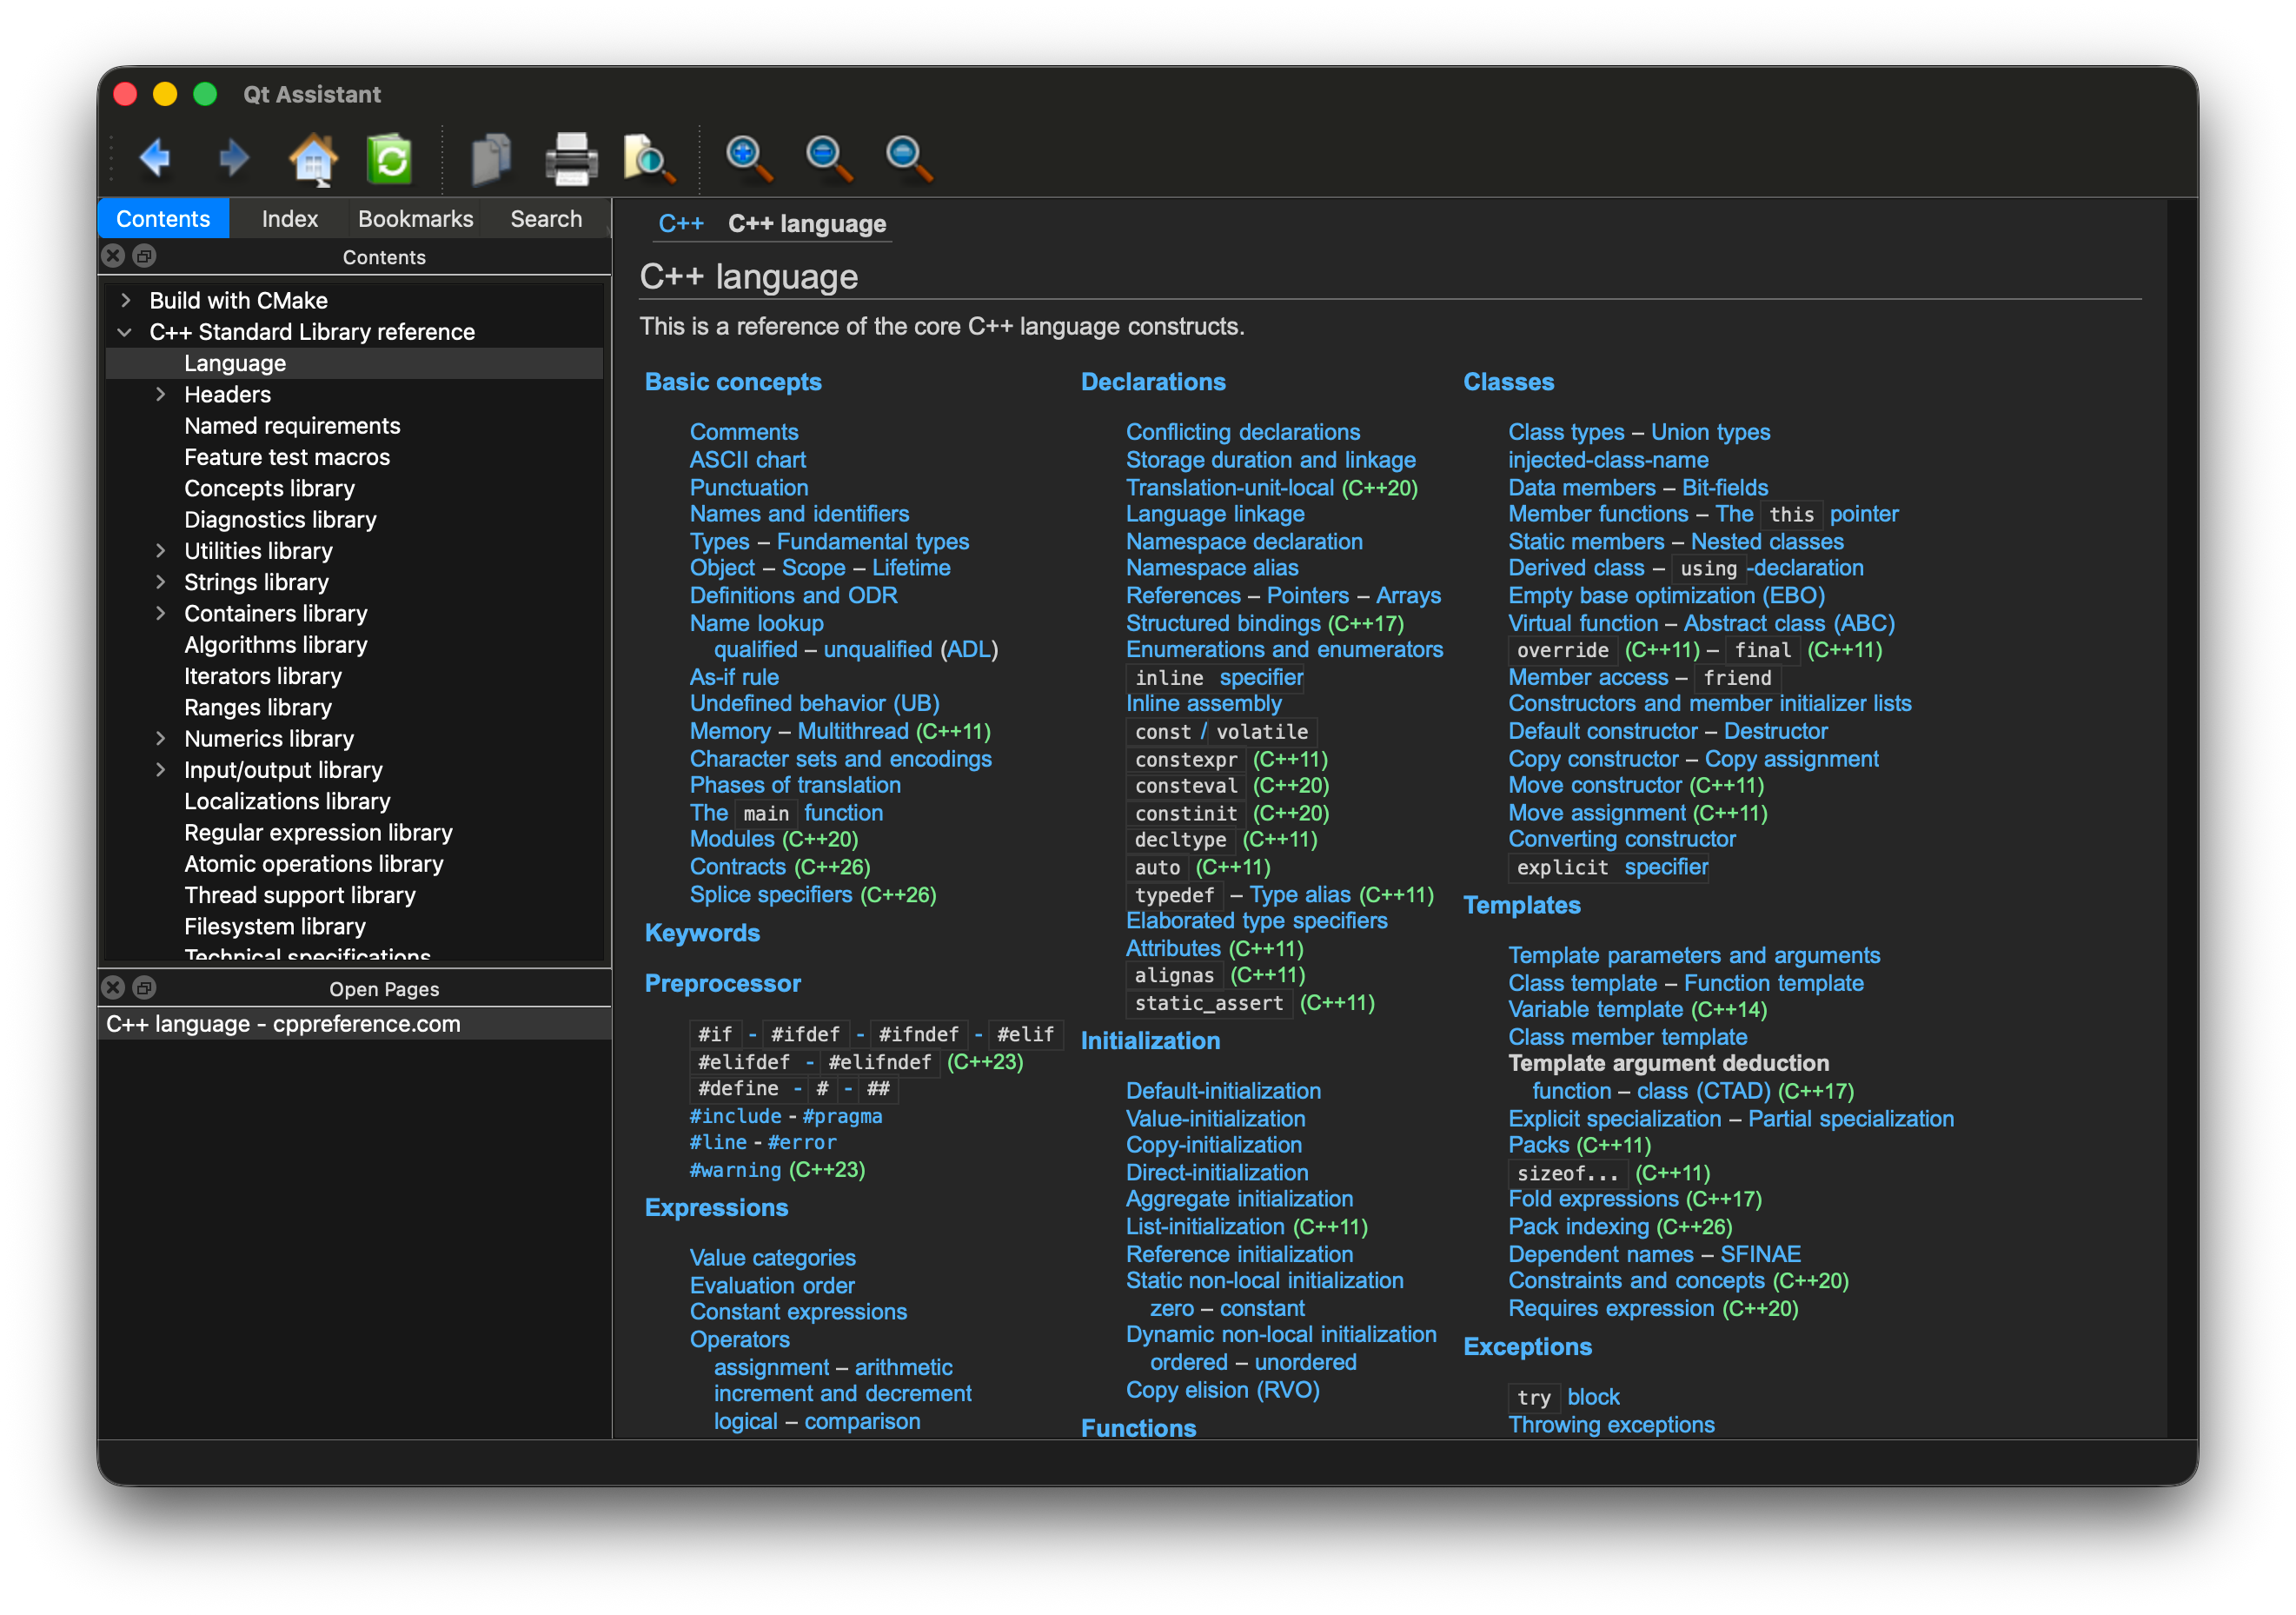This screenshot has height=1615, width=2296.
Task: Open Named requirements in contents tree
Action: coord(292,425)
